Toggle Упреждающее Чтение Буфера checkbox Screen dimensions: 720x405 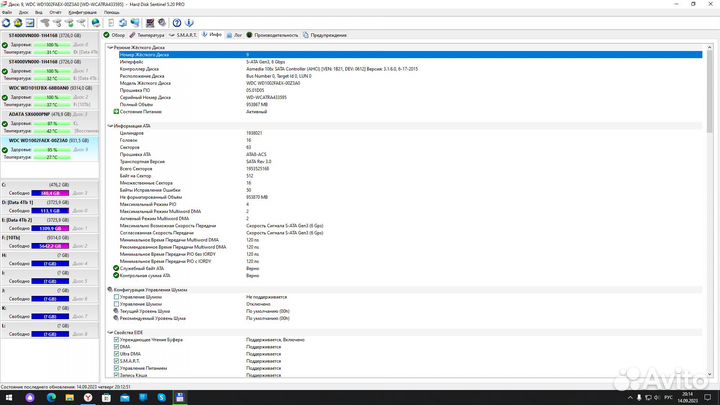click(x=116, y=340)
